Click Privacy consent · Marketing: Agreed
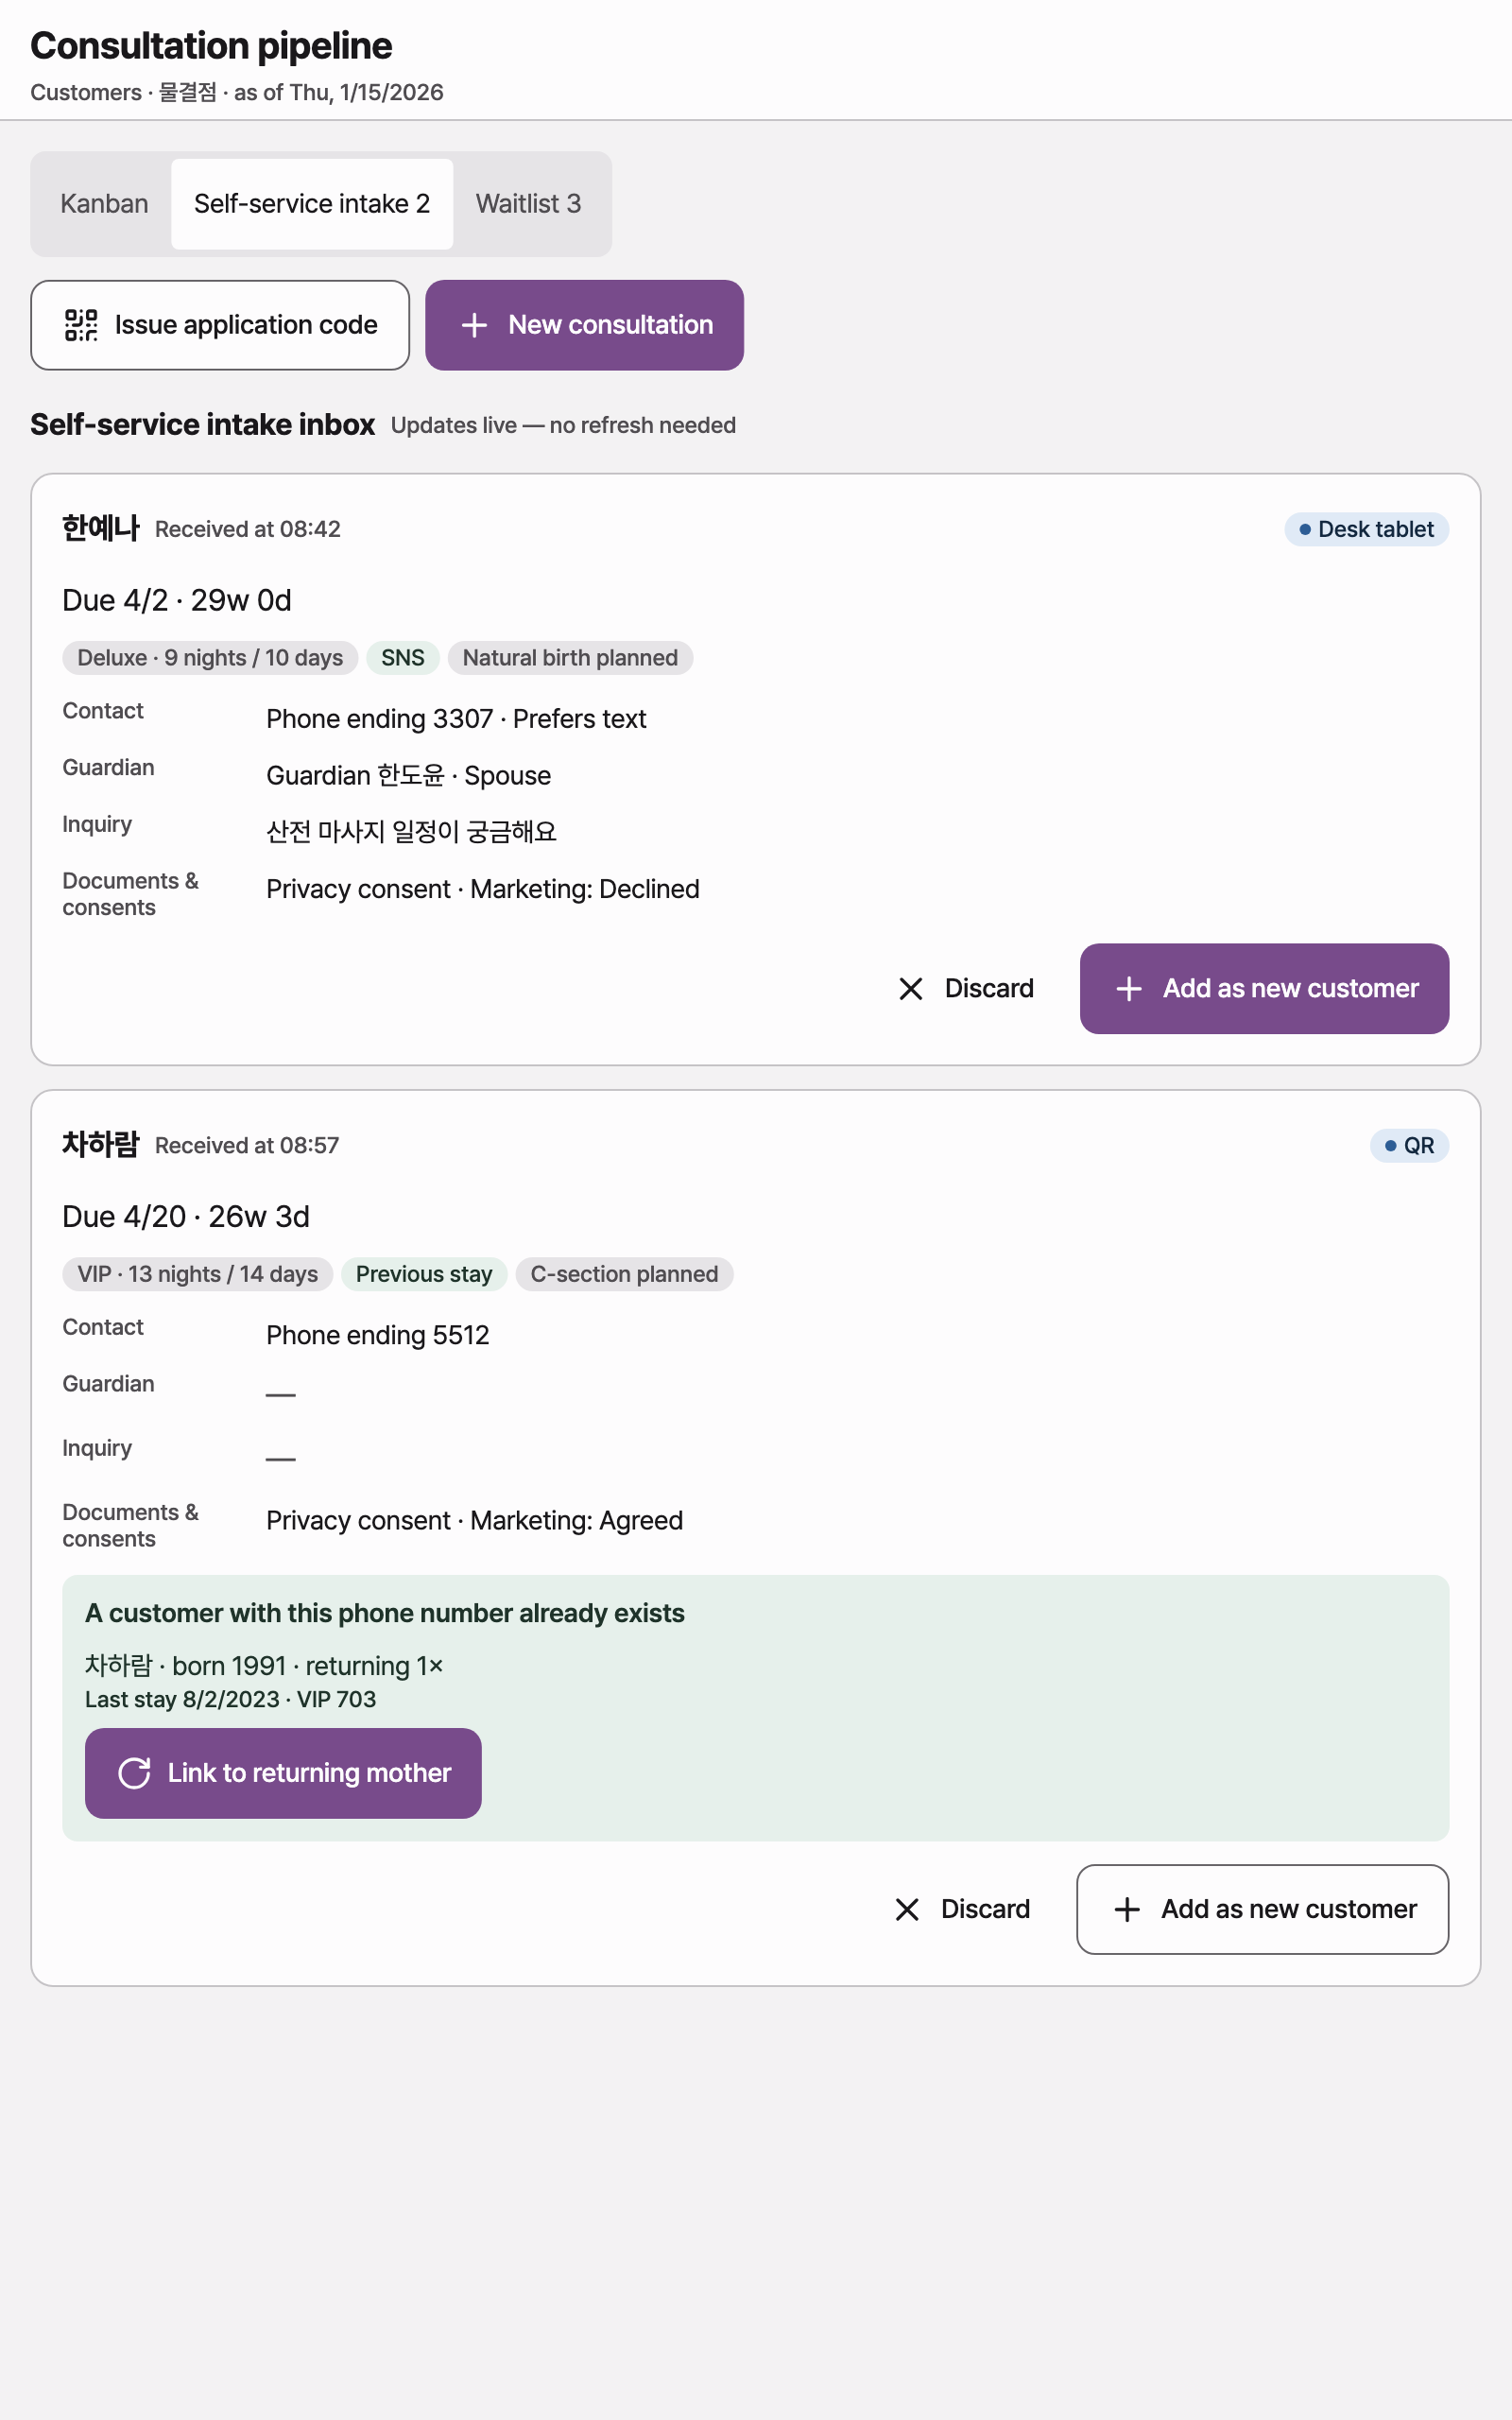Image resolution: width=1512 pixels, height=2420 pixels. [475, 1521]
